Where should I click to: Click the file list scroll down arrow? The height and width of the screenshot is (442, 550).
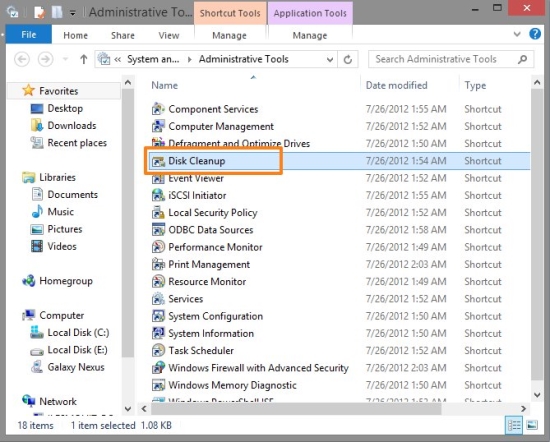(537, 395)
